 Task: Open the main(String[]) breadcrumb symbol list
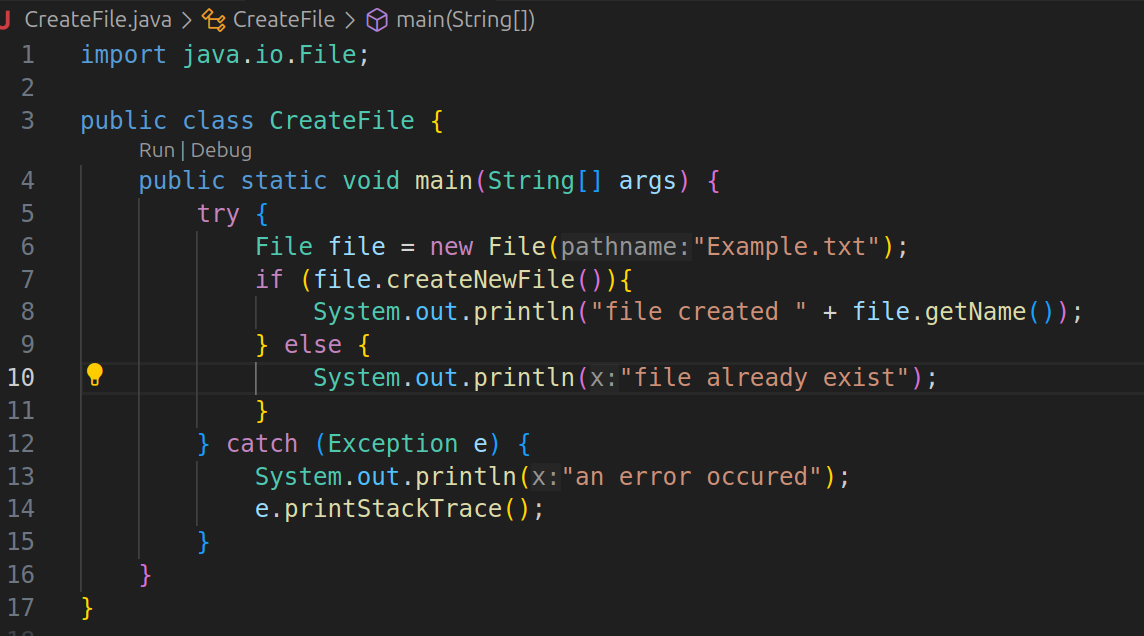click(x=465, y=19)
